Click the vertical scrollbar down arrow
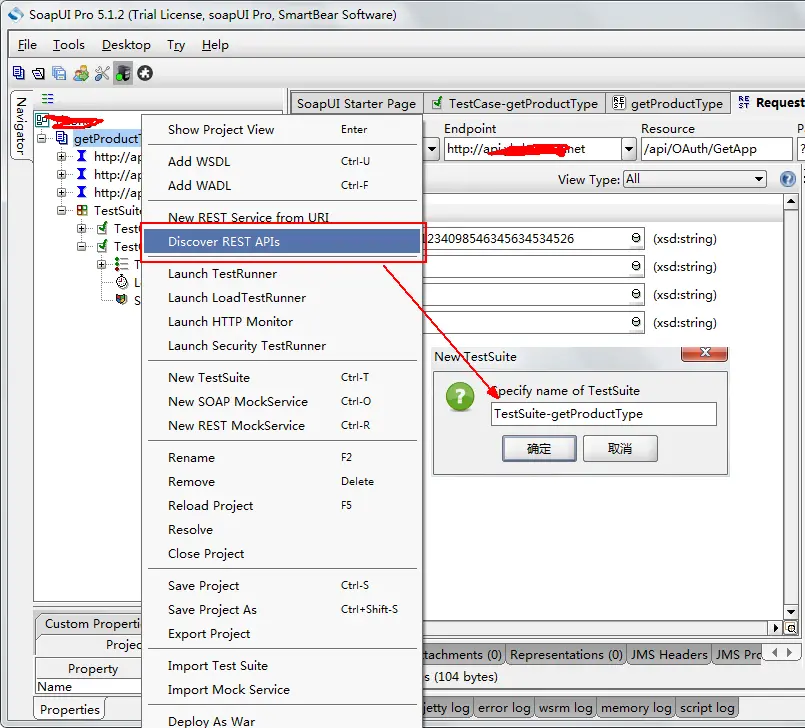805x728 pixels. point(791,612)
